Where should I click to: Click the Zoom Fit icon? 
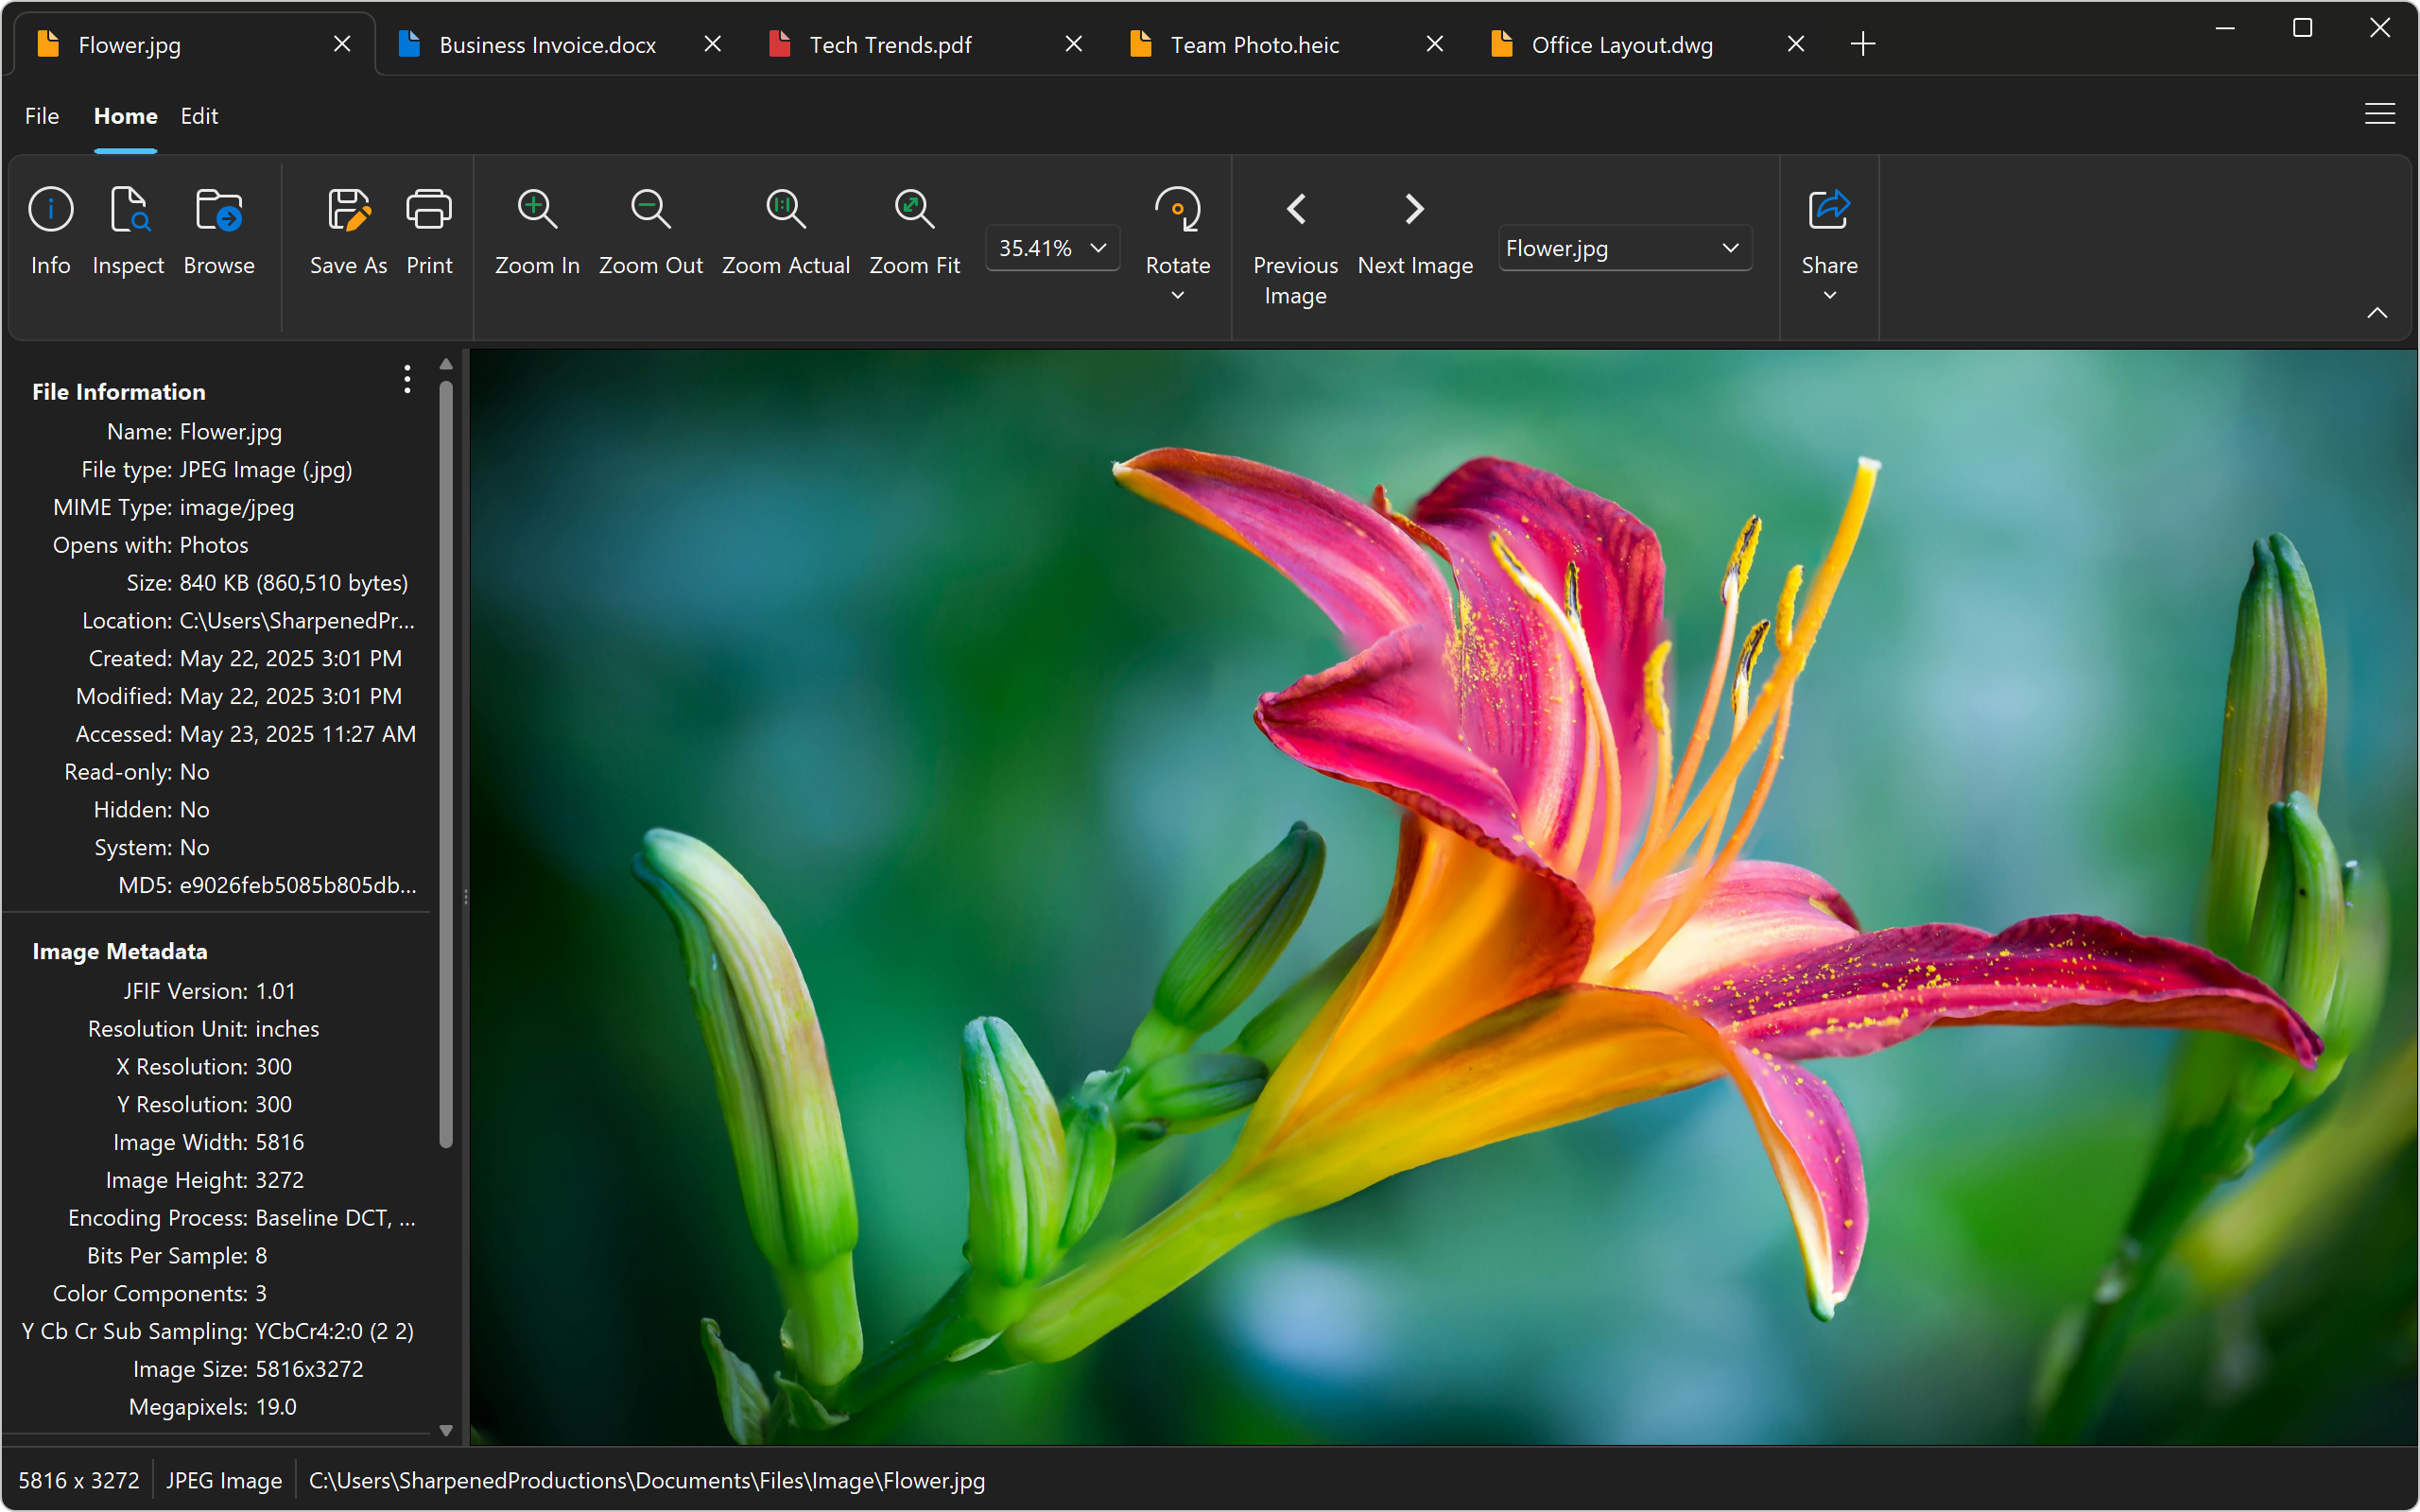coord(914,210)
